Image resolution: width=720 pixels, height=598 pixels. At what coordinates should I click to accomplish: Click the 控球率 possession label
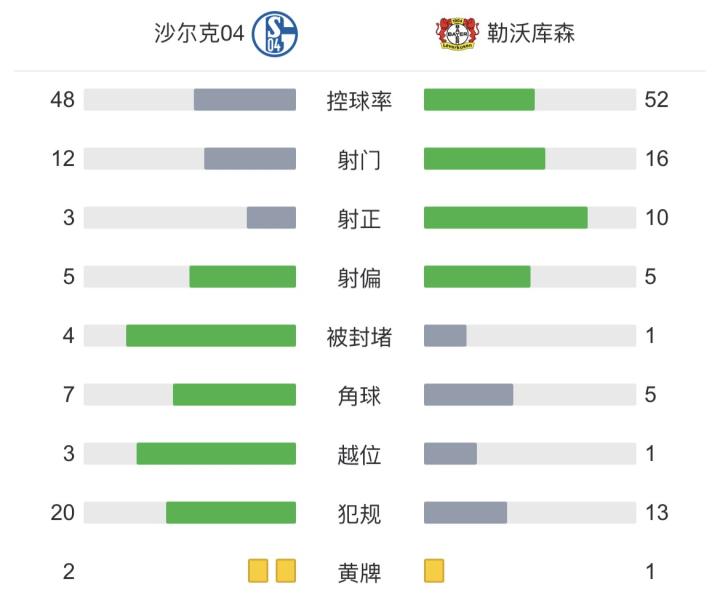pyautogui.click(x=359, y=100)
